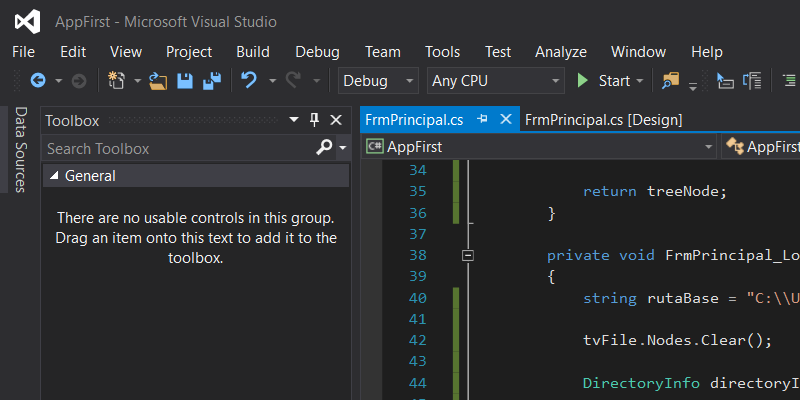The image size is (800, 400).
Task: Click the Save All icon
Action: 212,81
